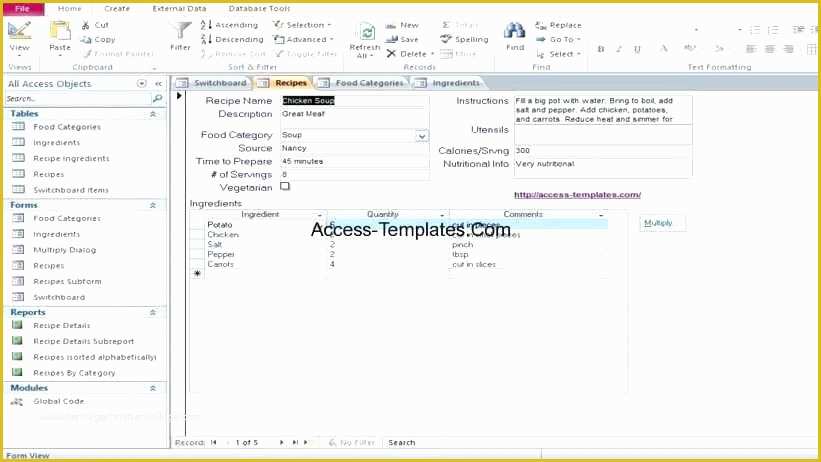Click the navigation pane Search field
This screenshot has width=821, height=462.
tap(77, 98)
